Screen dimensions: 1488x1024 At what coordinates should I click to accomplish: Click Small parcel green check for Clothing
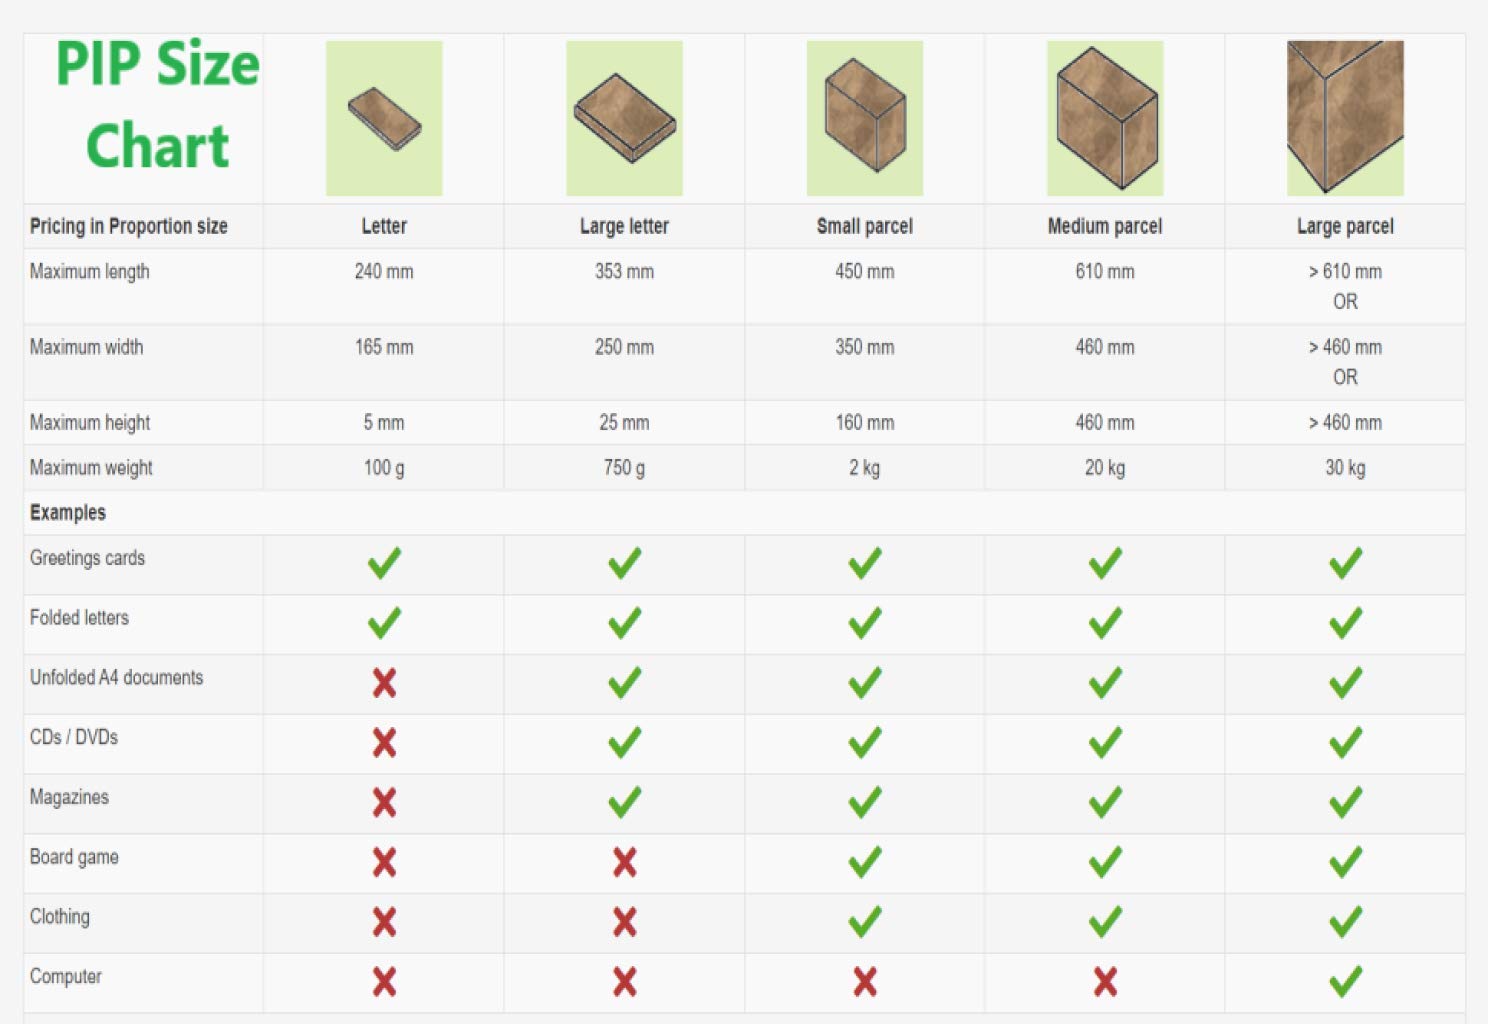pos(865,922)
